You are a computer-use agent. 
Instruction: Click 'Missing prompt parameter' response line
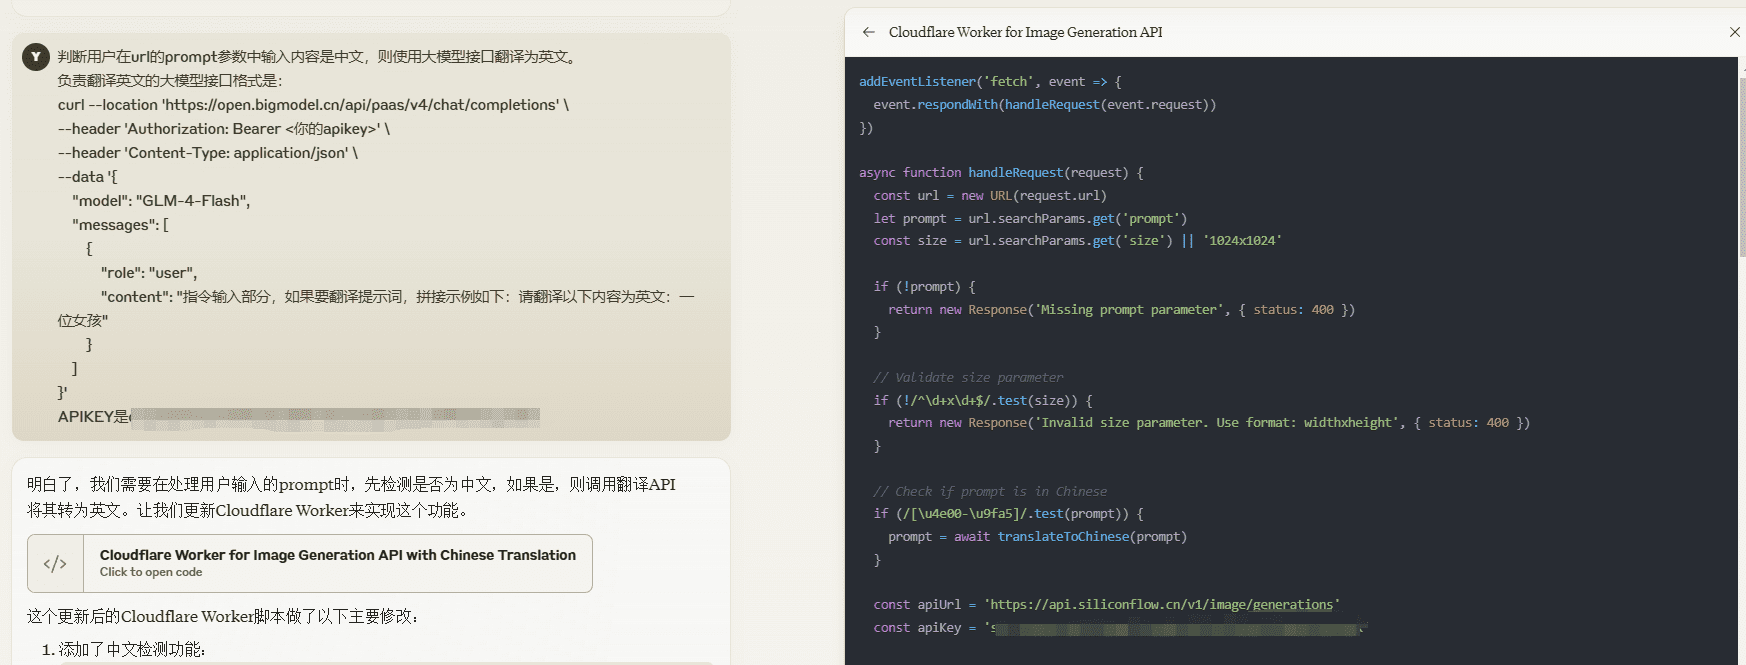coord(1121,309)
